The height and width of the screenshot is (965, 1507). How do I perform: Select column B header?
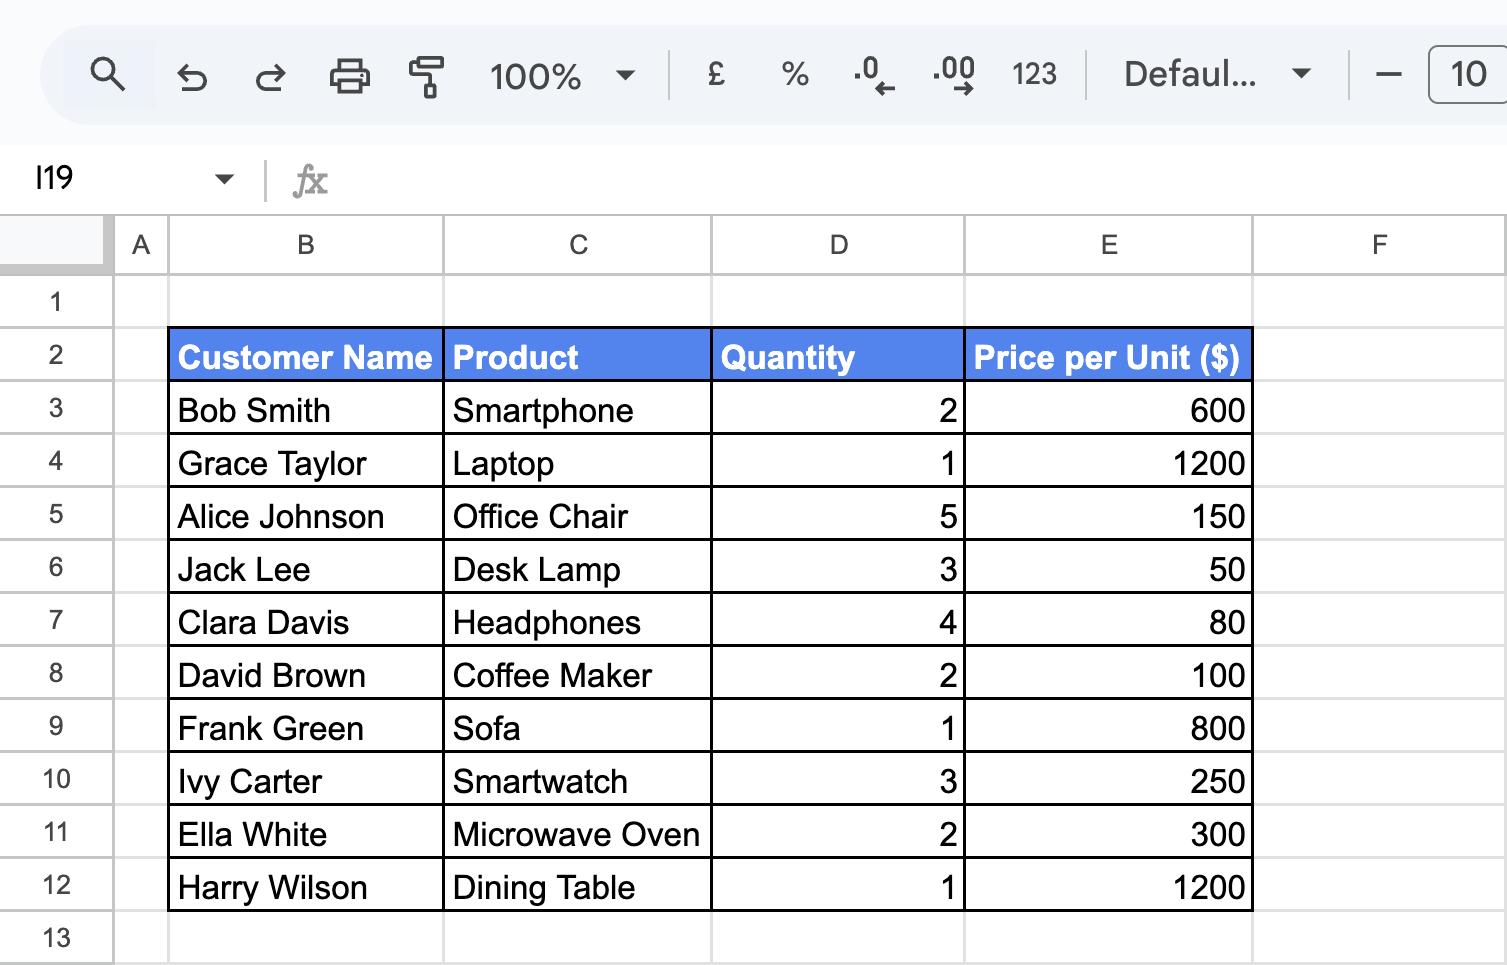click(306, 245)
